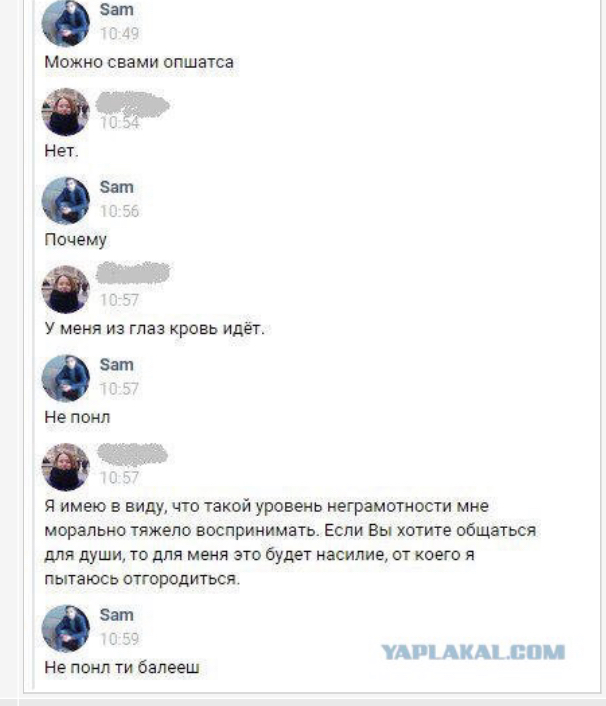Select the message 'Можно свами опшатса'
Image resolution: width=606 pixels, height=706 pixels.
139,62
